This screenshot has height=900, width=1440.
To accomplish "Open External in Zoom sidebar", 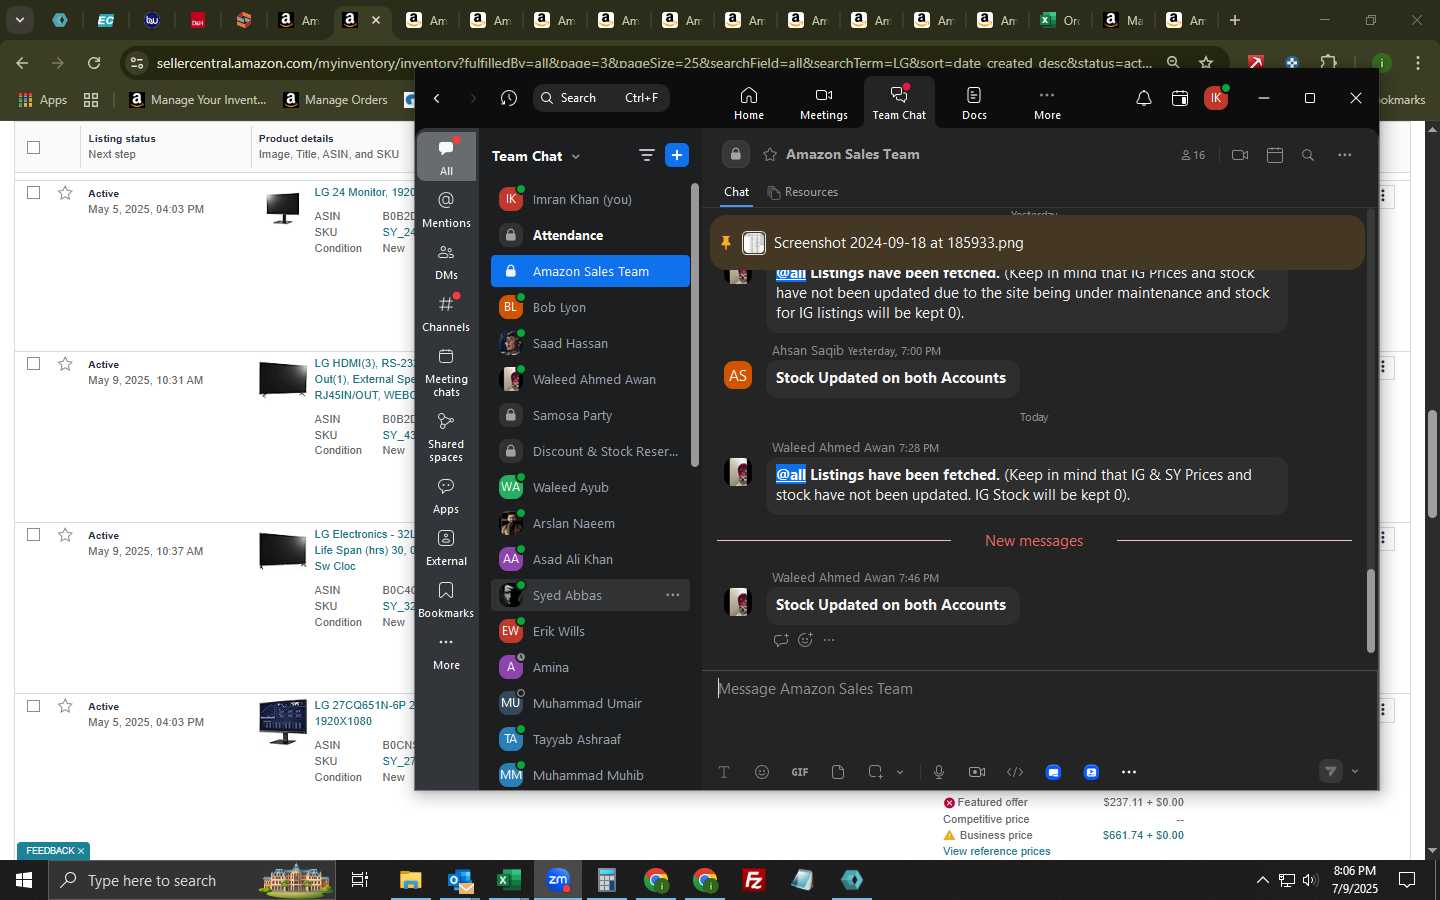I will tap(446, 548).
